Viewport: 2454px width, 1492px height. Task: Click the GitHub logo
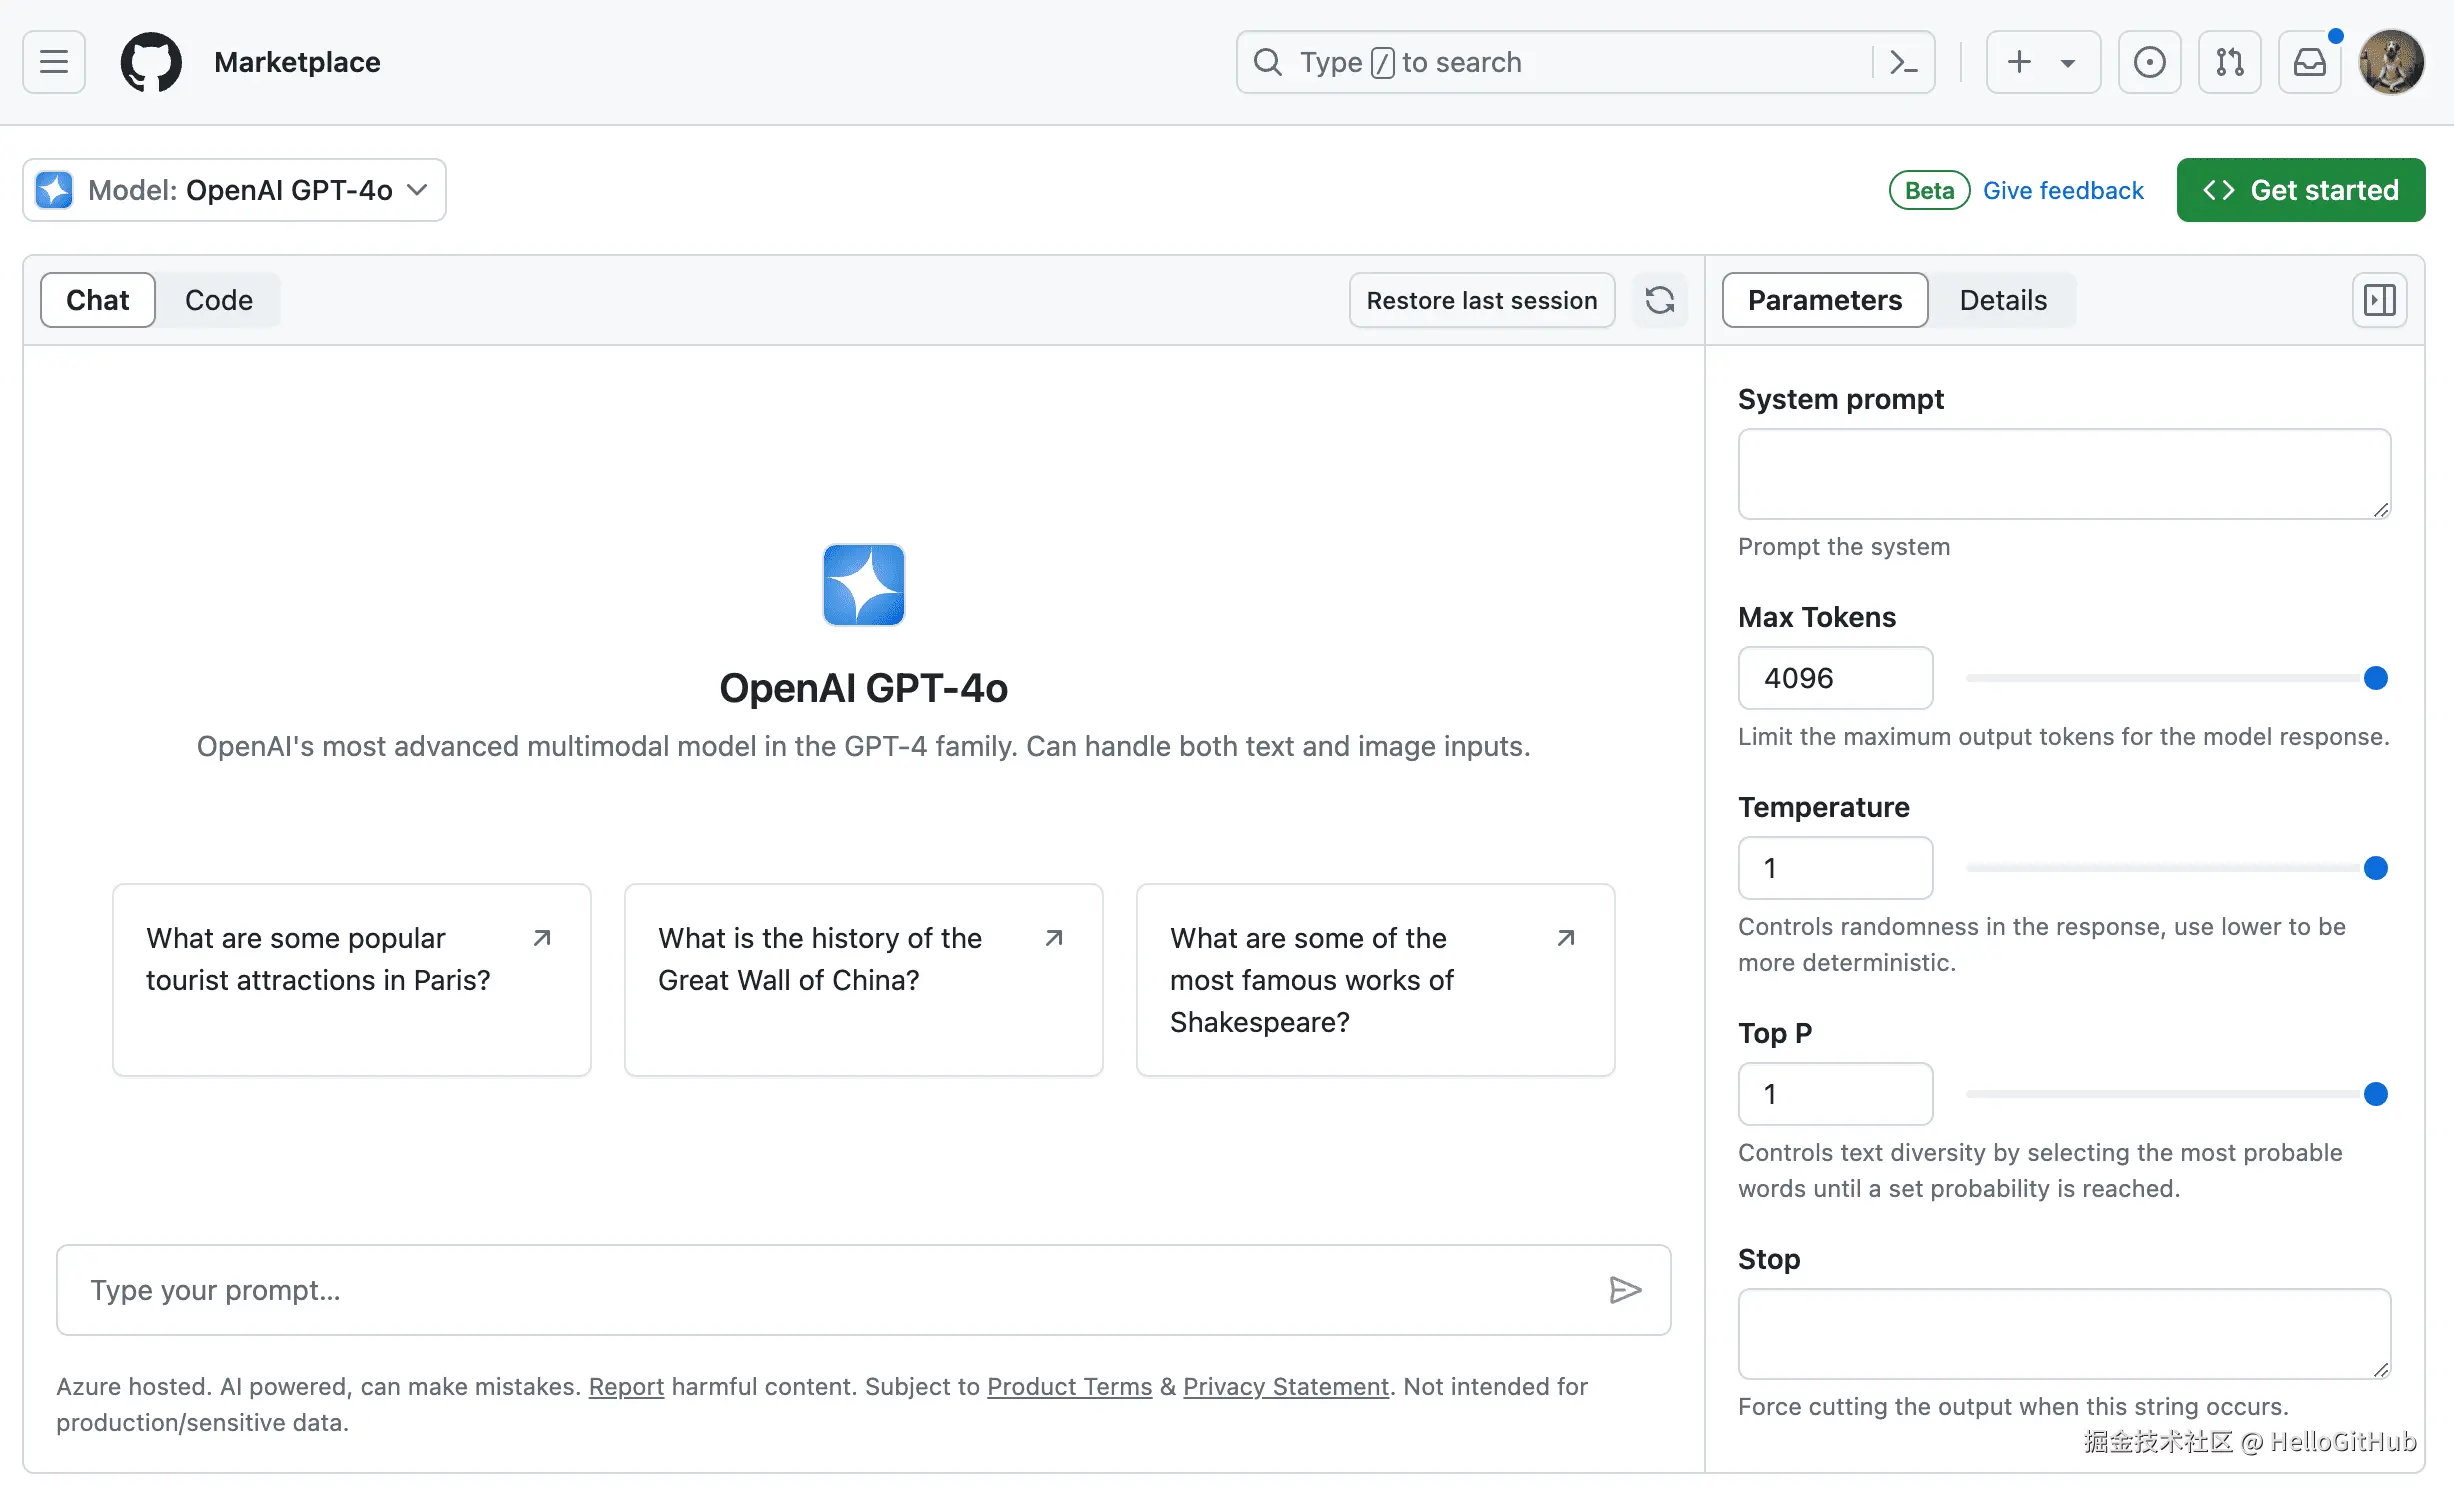151,62
